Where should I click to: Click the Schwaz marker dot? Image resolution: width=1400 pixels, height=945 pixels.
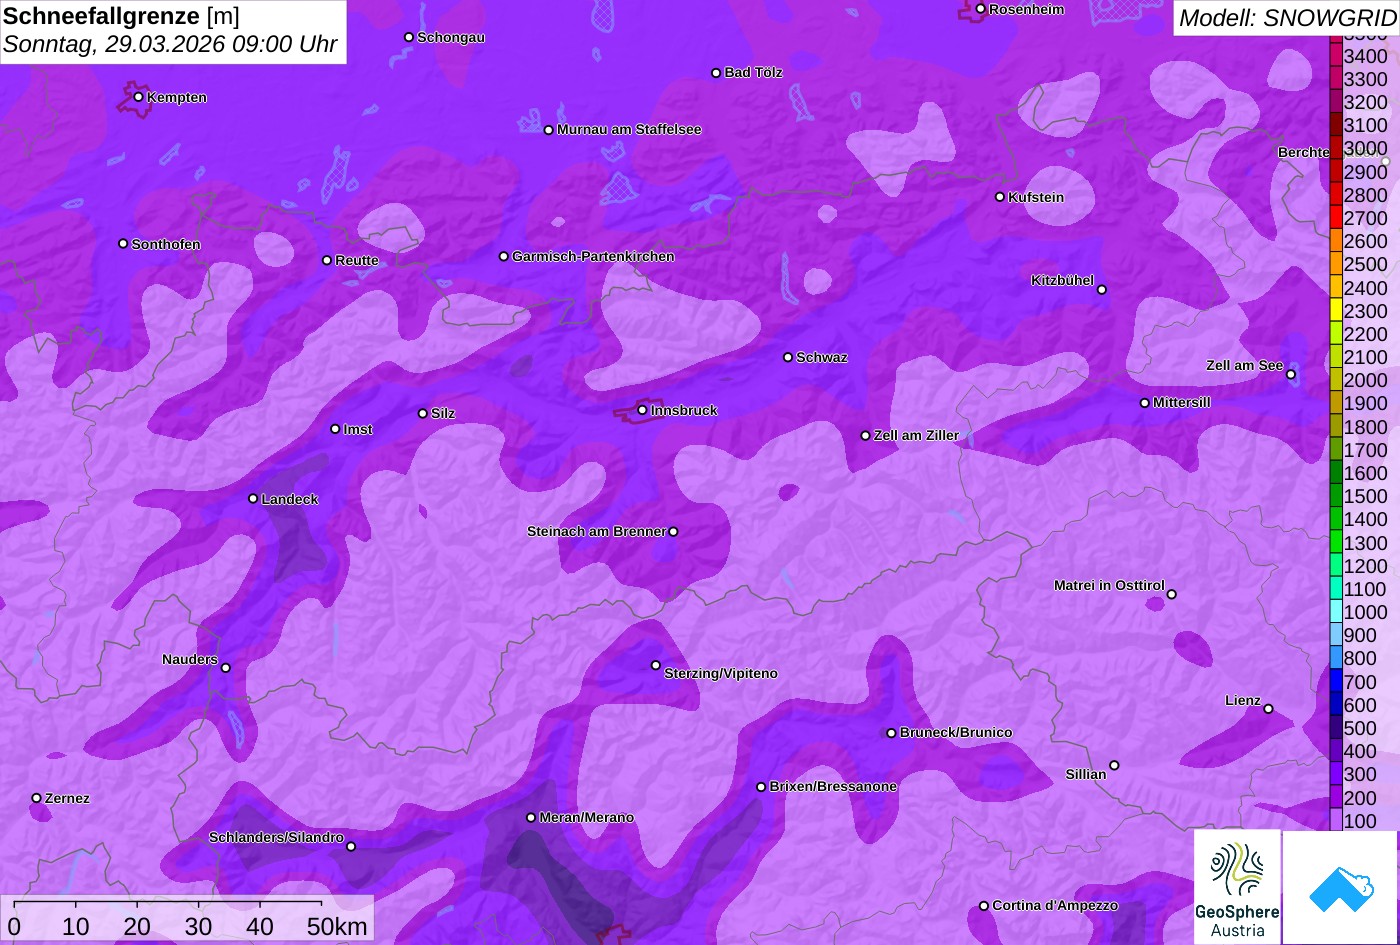point(788,357)
